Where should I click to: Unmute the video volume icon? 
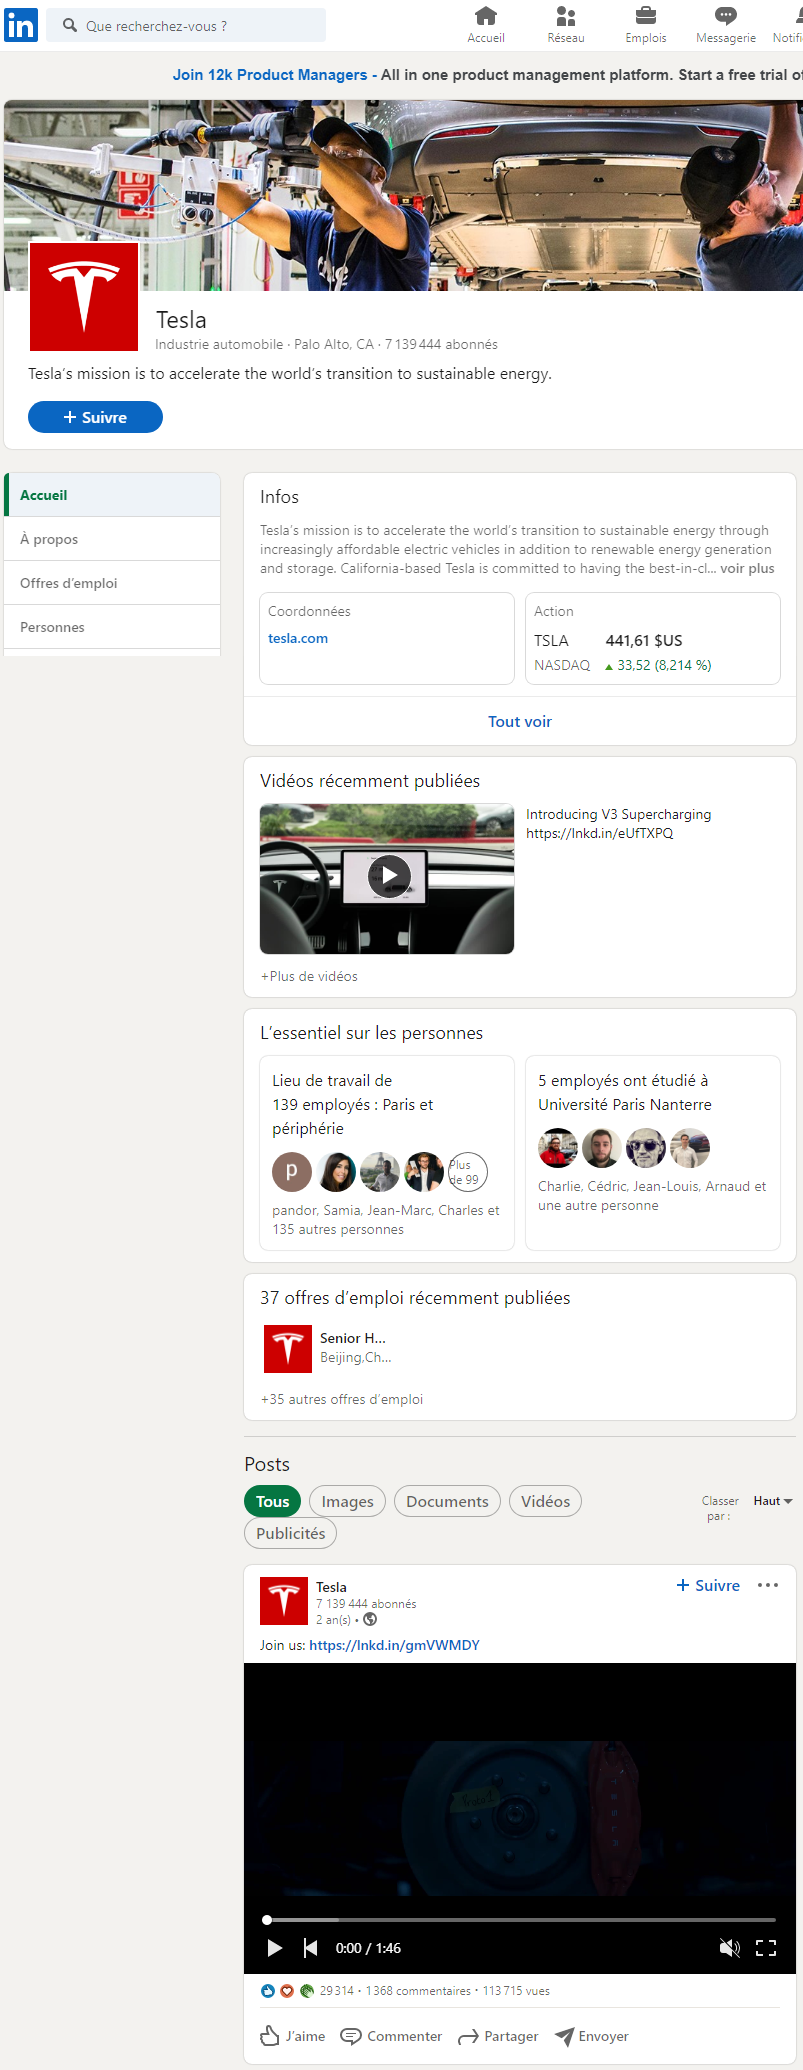point(730,1948)
